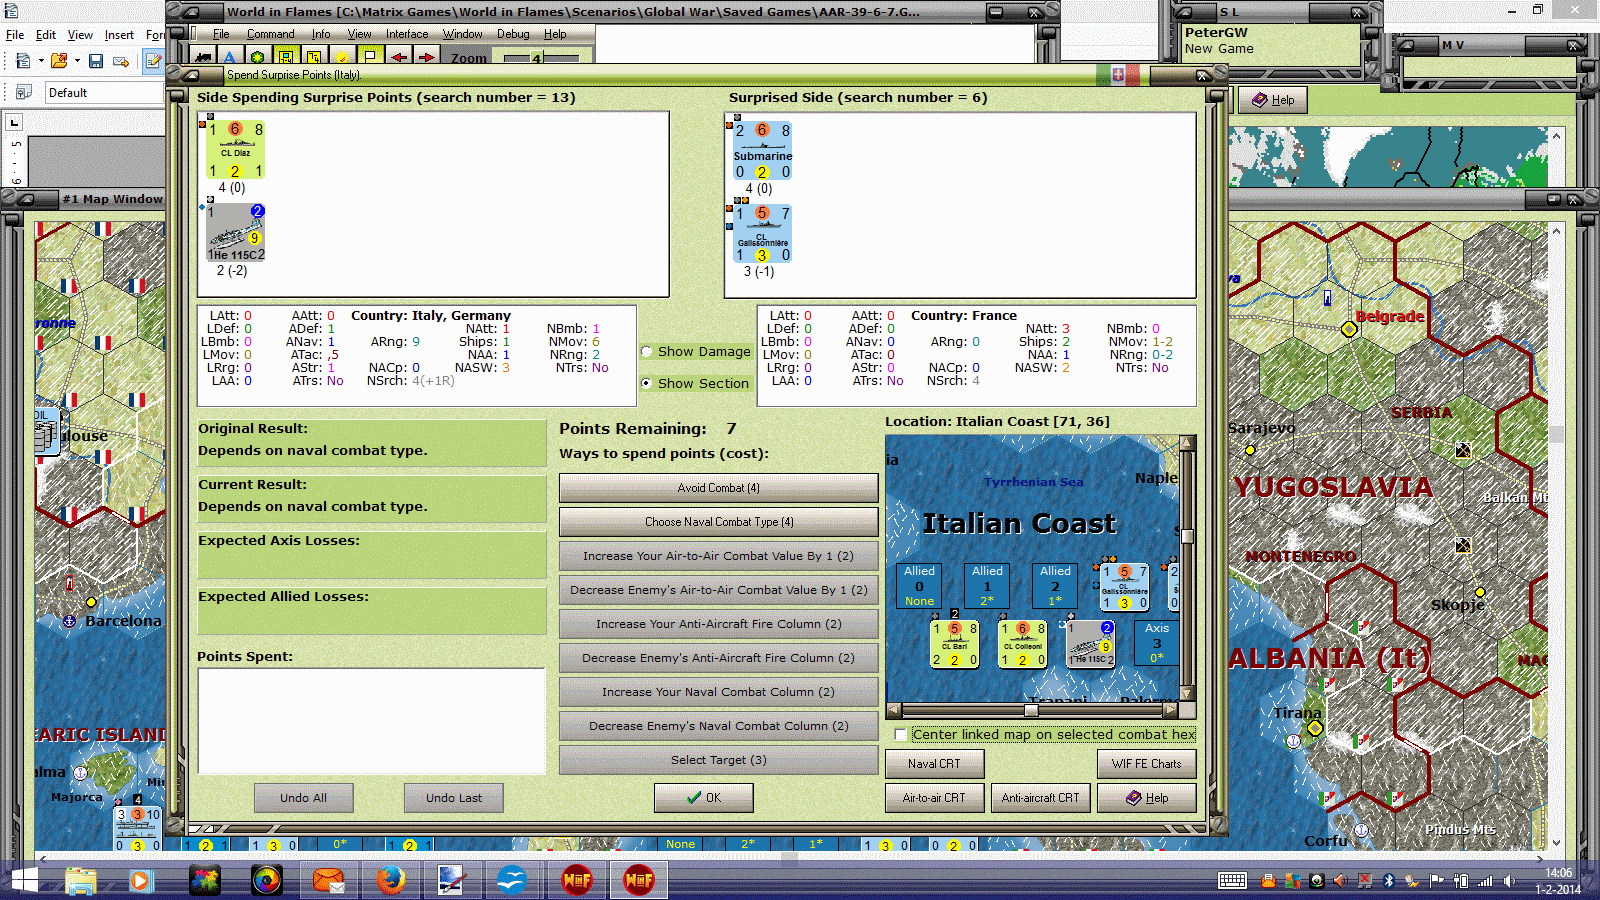Image resolution: width=1600 pixels, height=900 pixels.
Task: Open the File menu in World in Flames
Action: 221,34
